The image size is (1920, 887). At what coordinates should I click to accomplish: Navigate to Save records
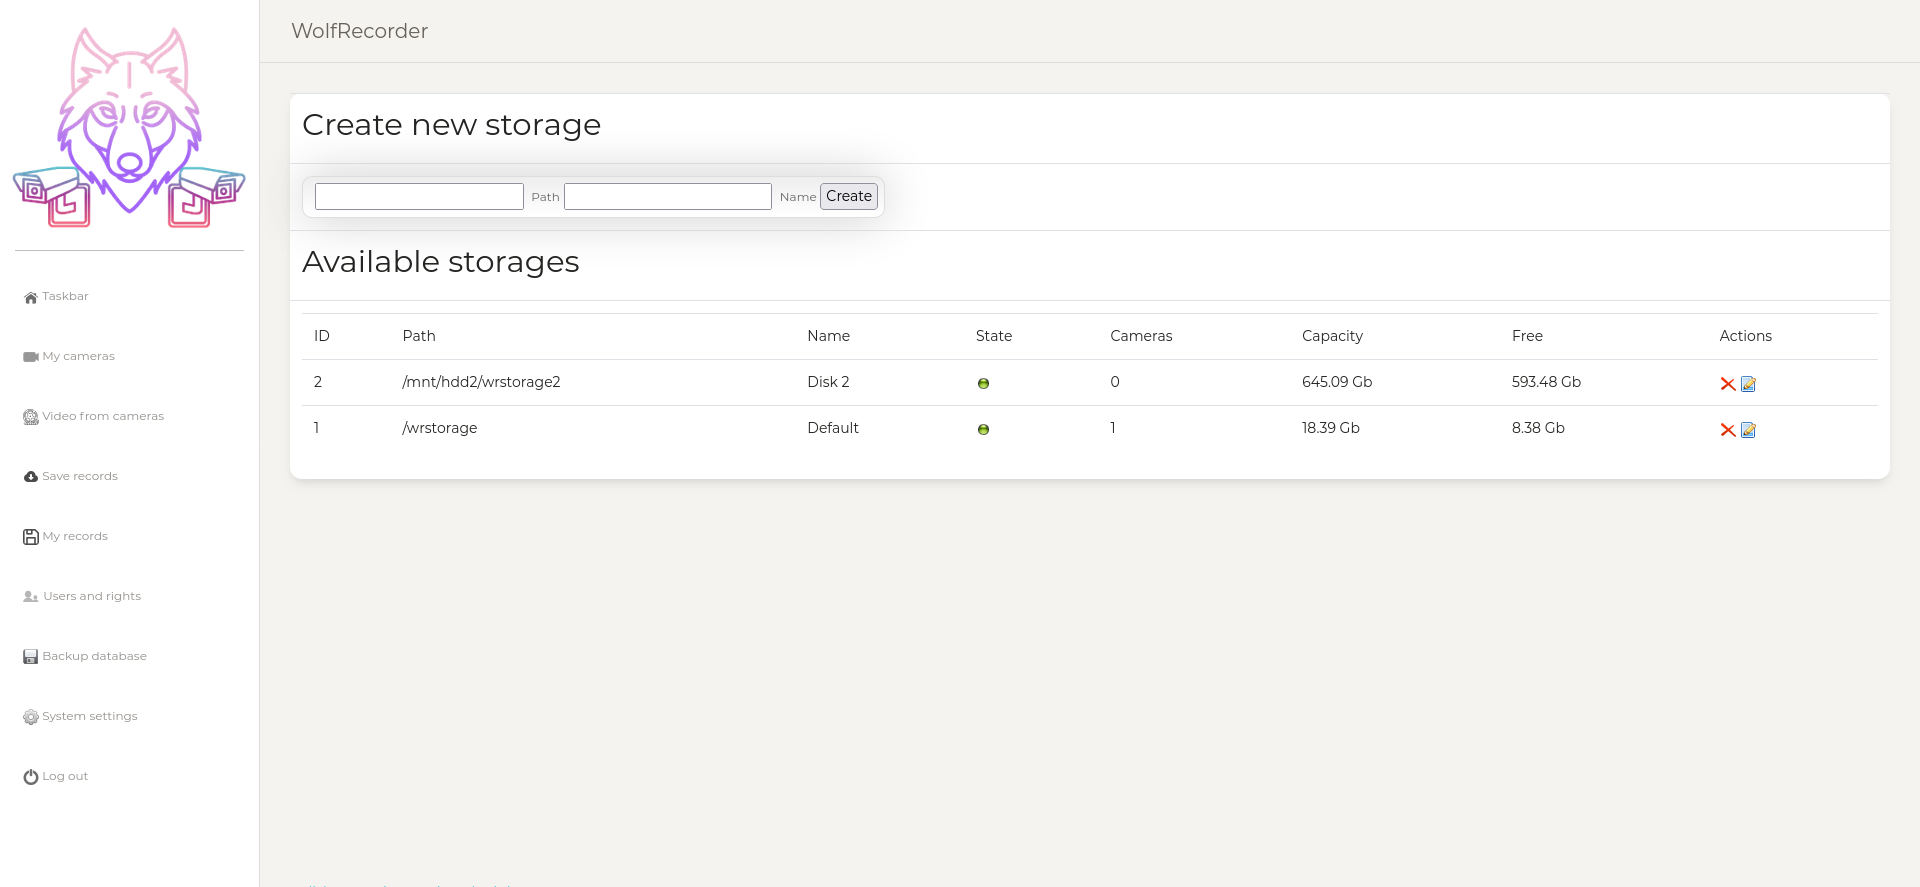tap(79, 477)
